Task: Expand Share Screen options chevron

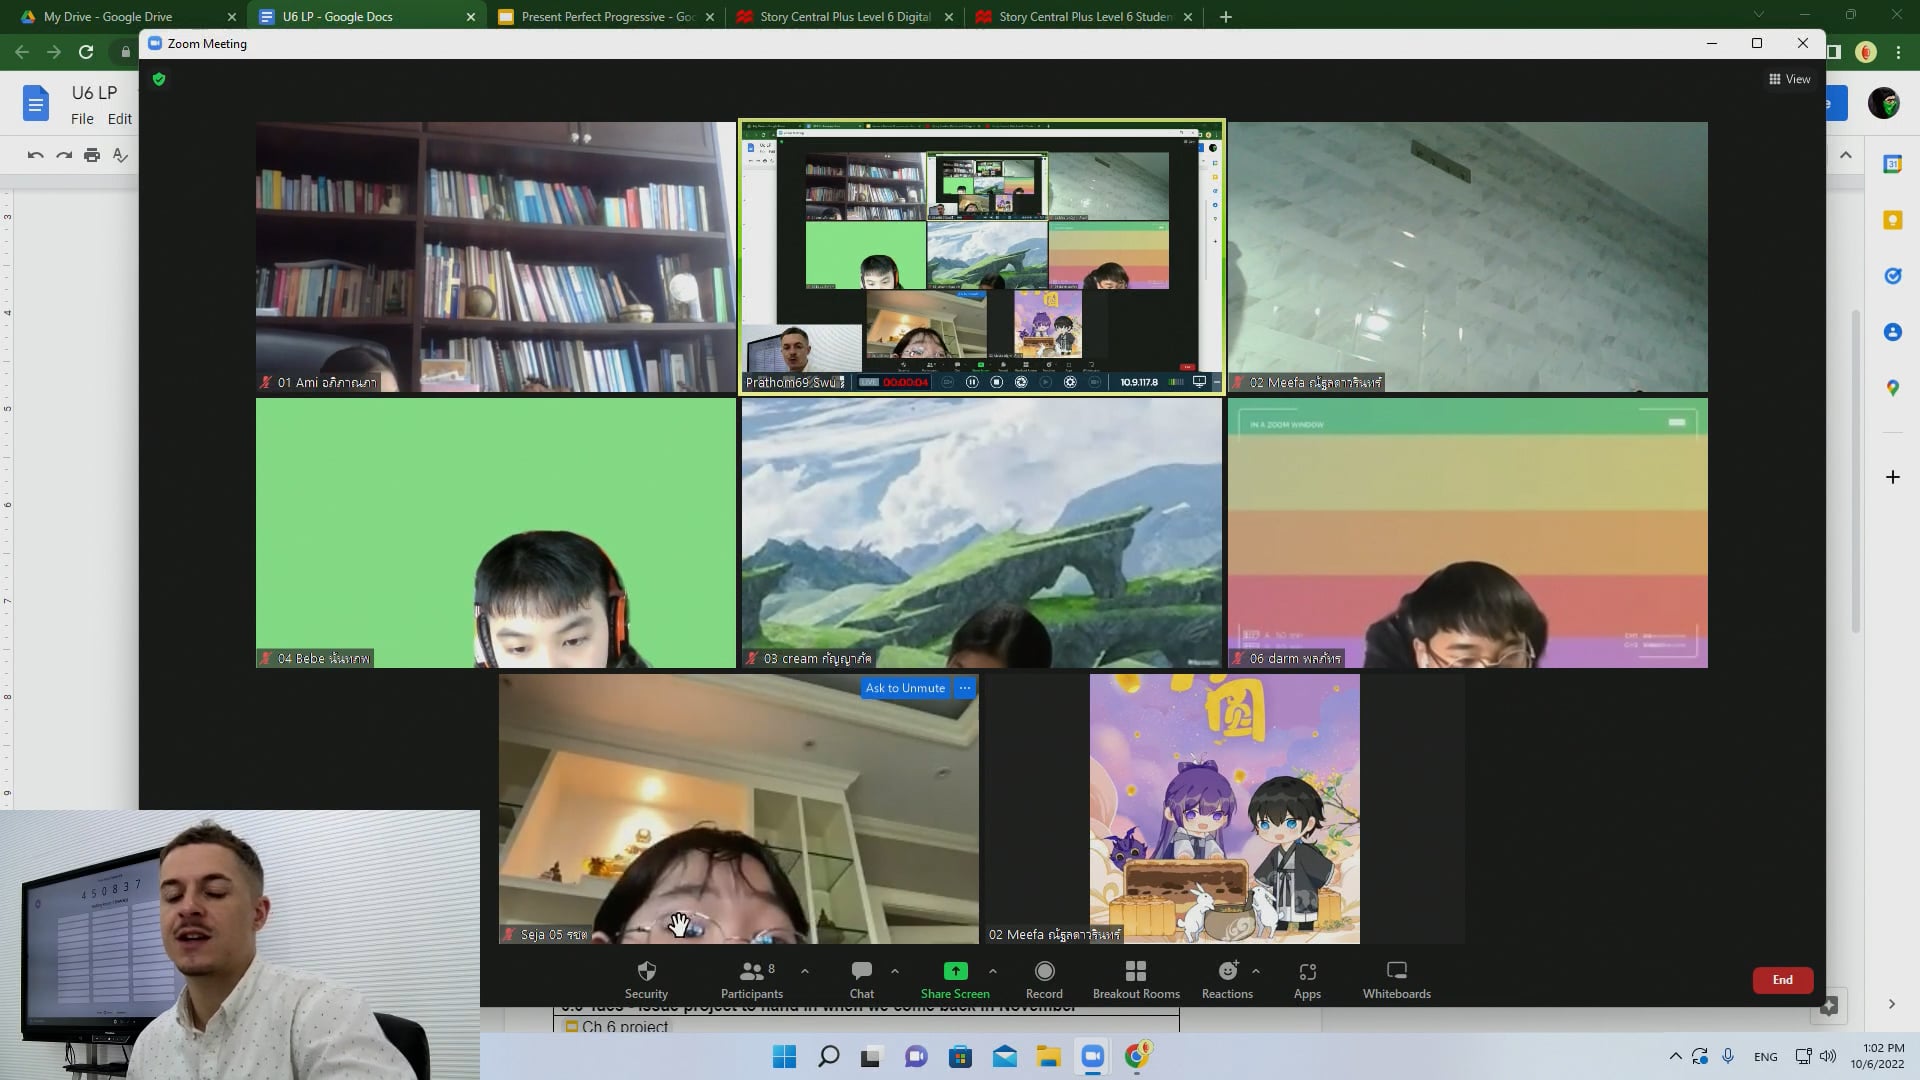Action: coord(993,971)
